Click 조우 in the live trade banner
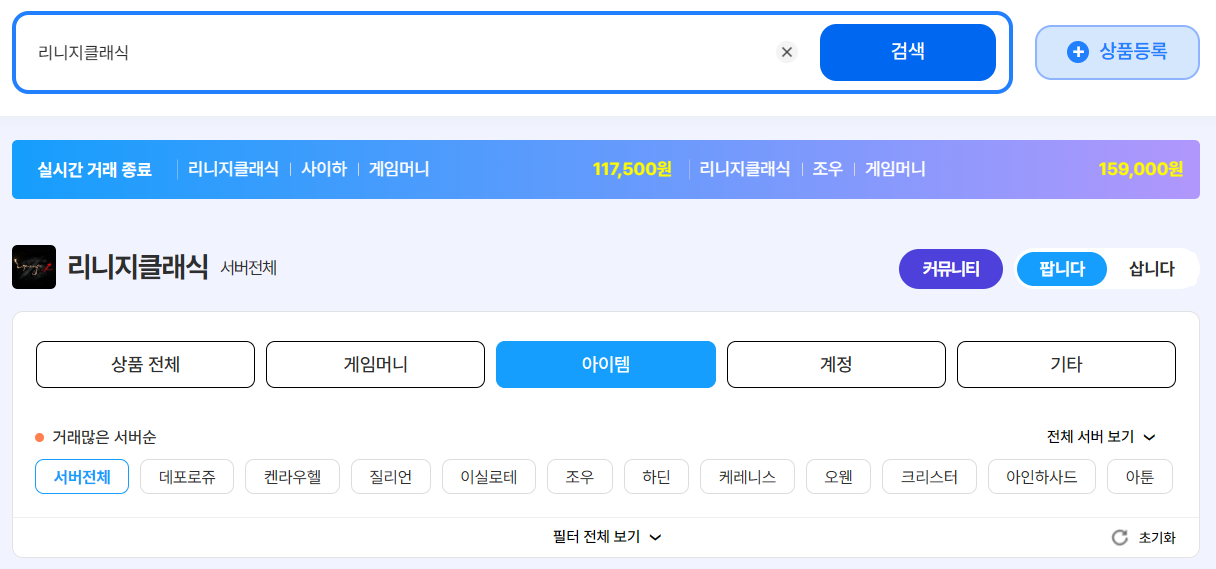This screenshot has width=1216, height=569. coord(827,169)
